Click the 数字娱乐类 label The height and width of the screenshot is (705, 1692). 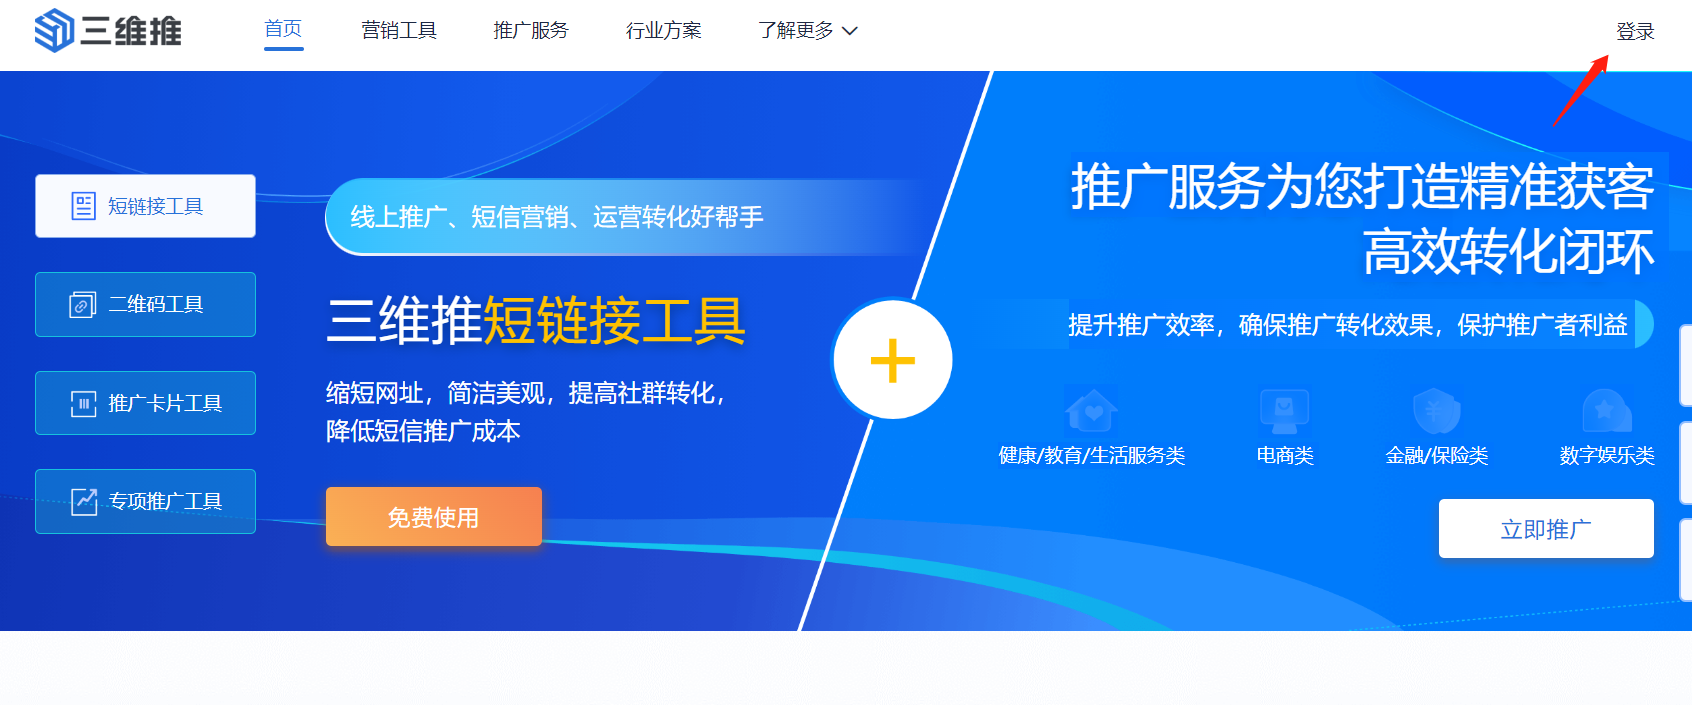(x=1607, y=456)
